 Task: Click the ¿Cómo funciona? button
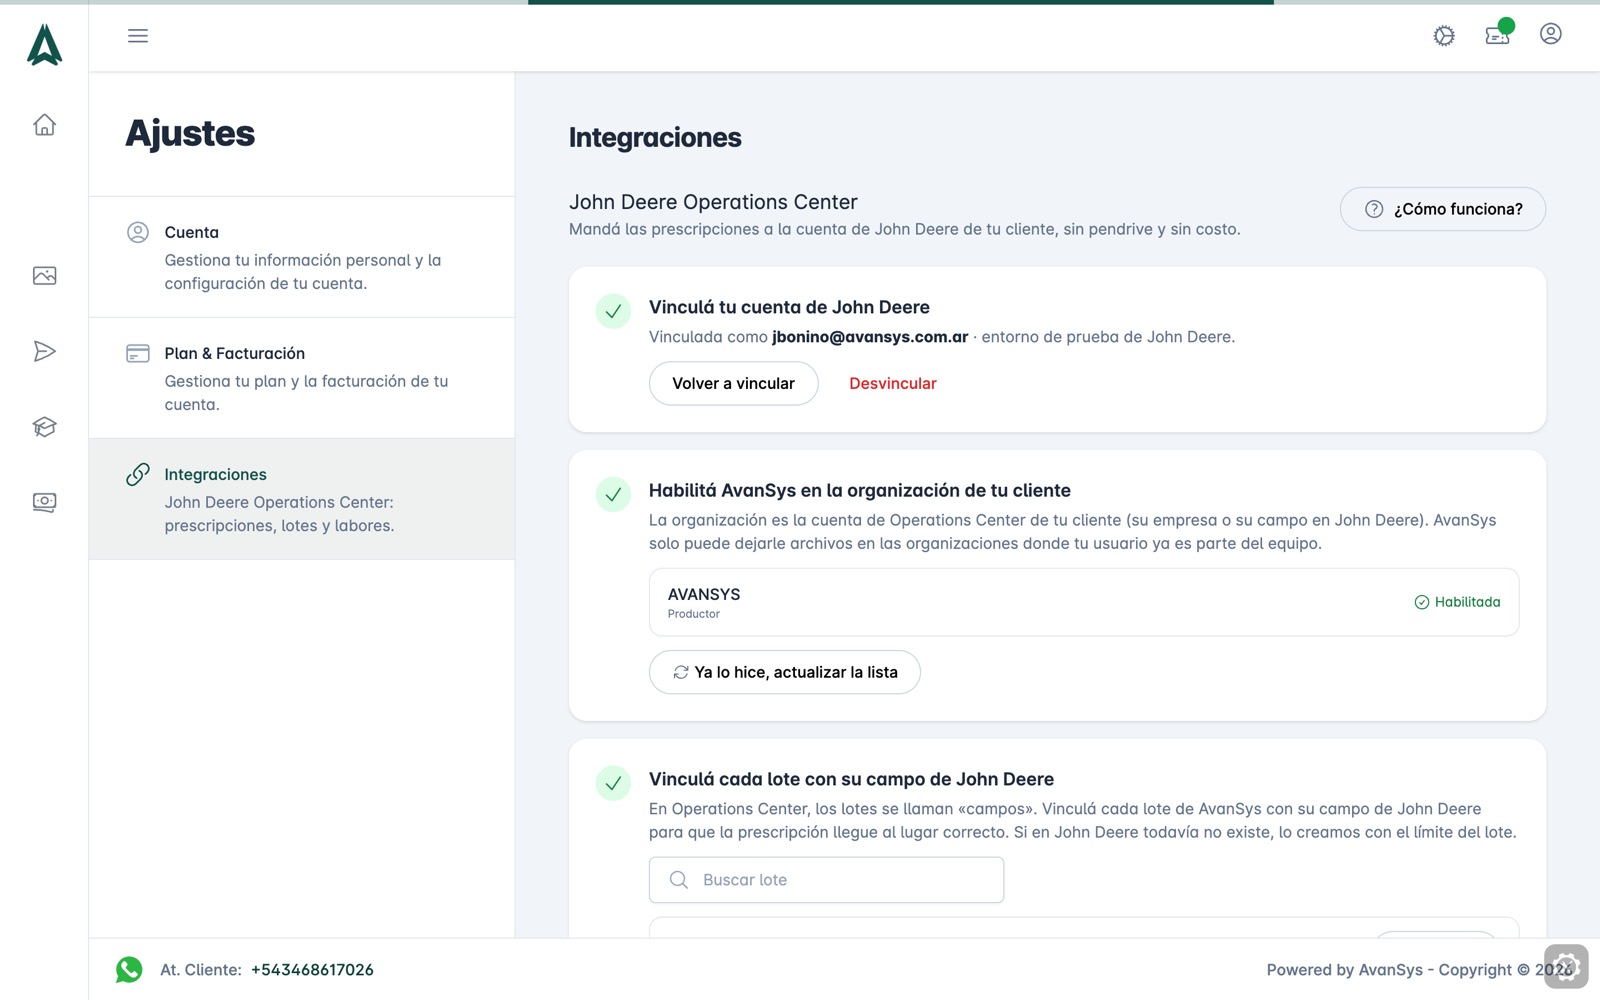pos(1443,209)
